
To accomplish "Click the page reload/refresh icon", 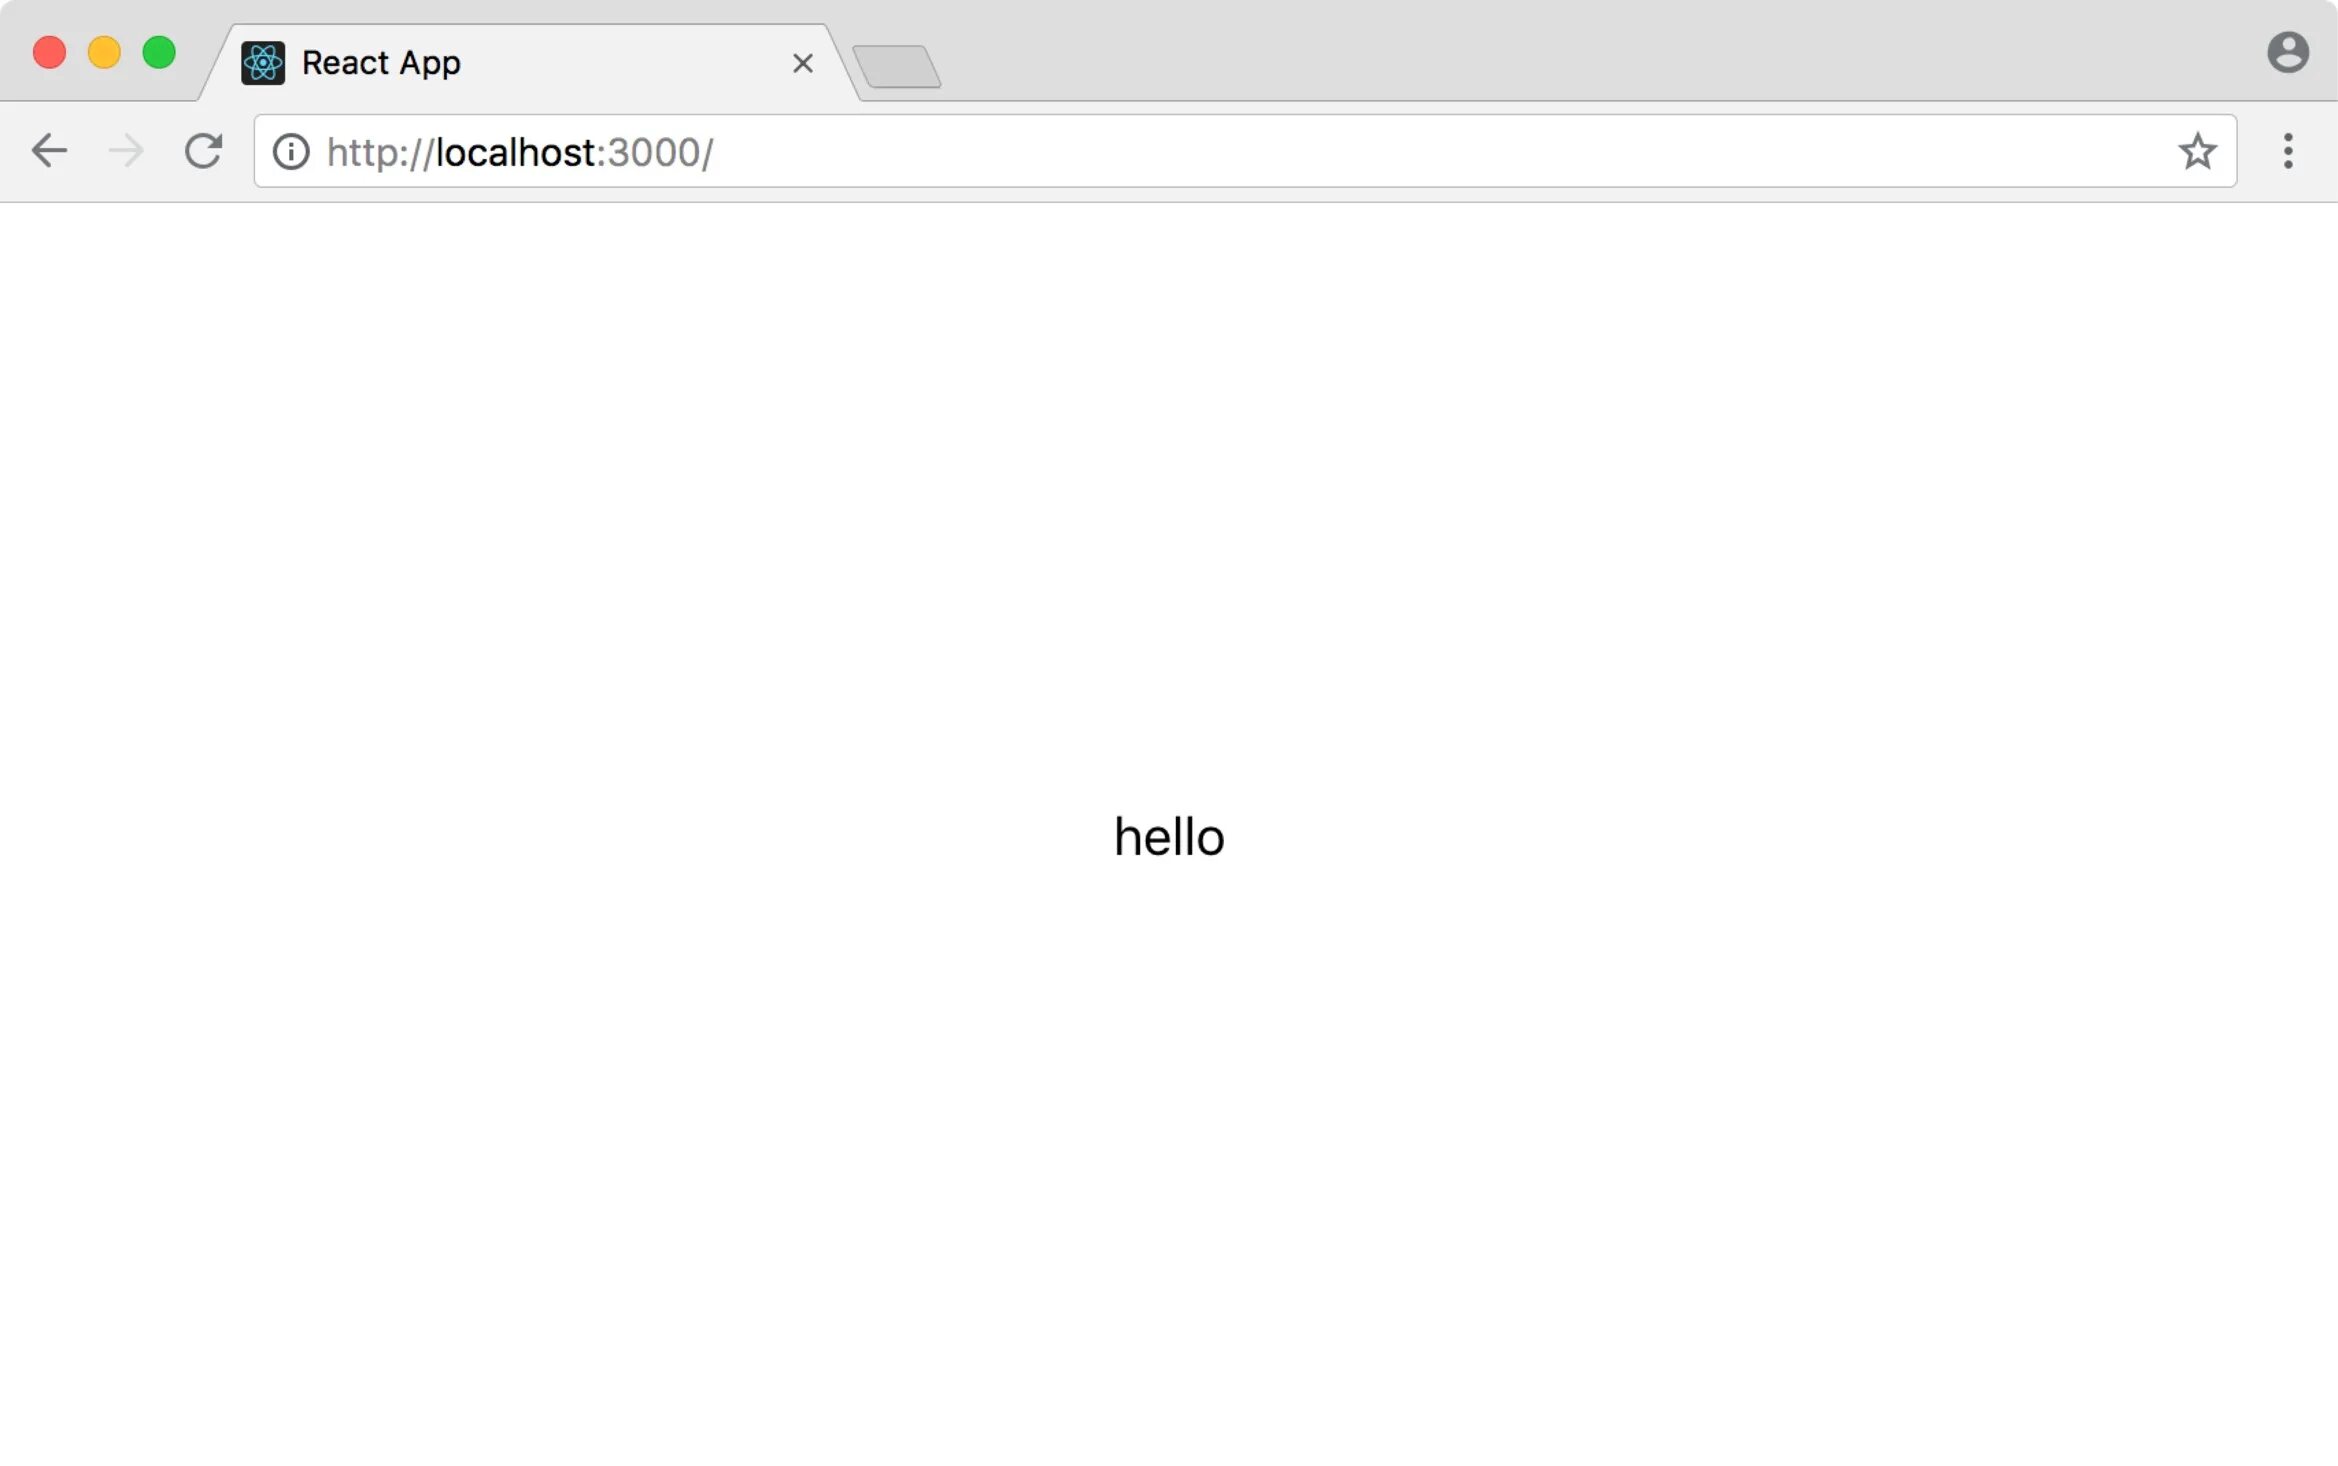I will [201, 152].
